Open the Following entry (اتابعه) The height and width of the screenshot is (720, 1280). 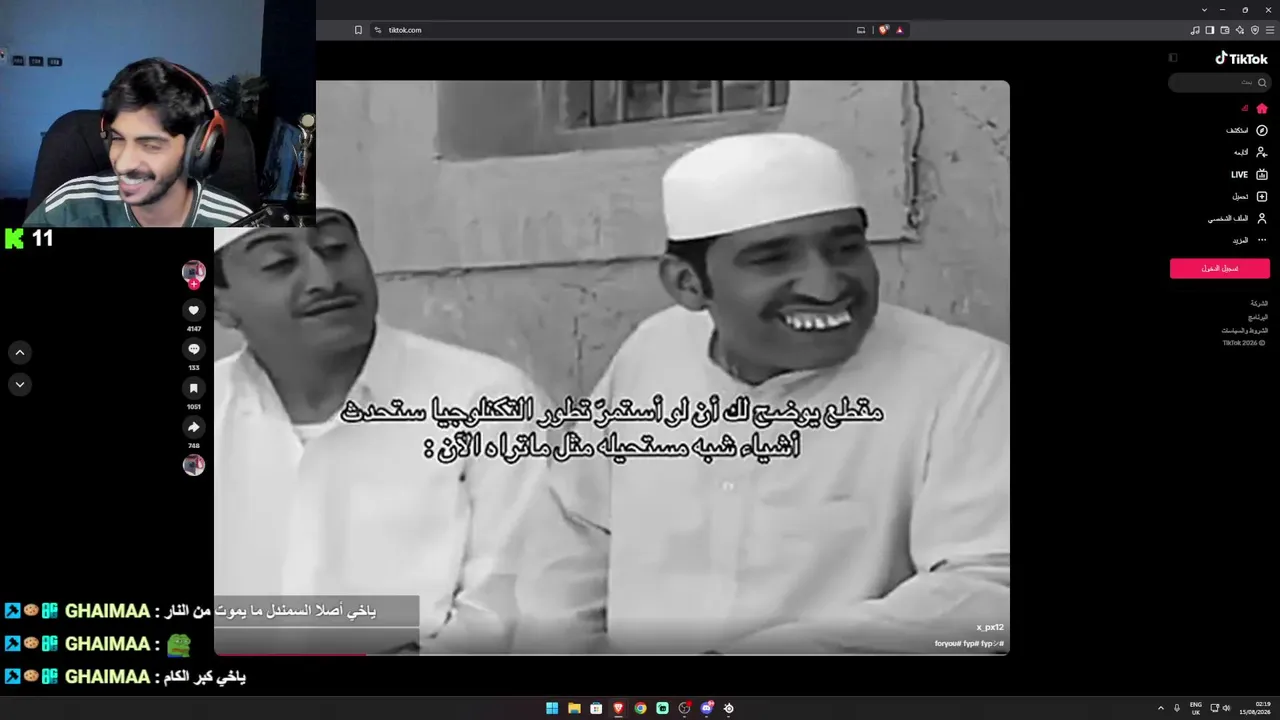(x=1250, y=152)
